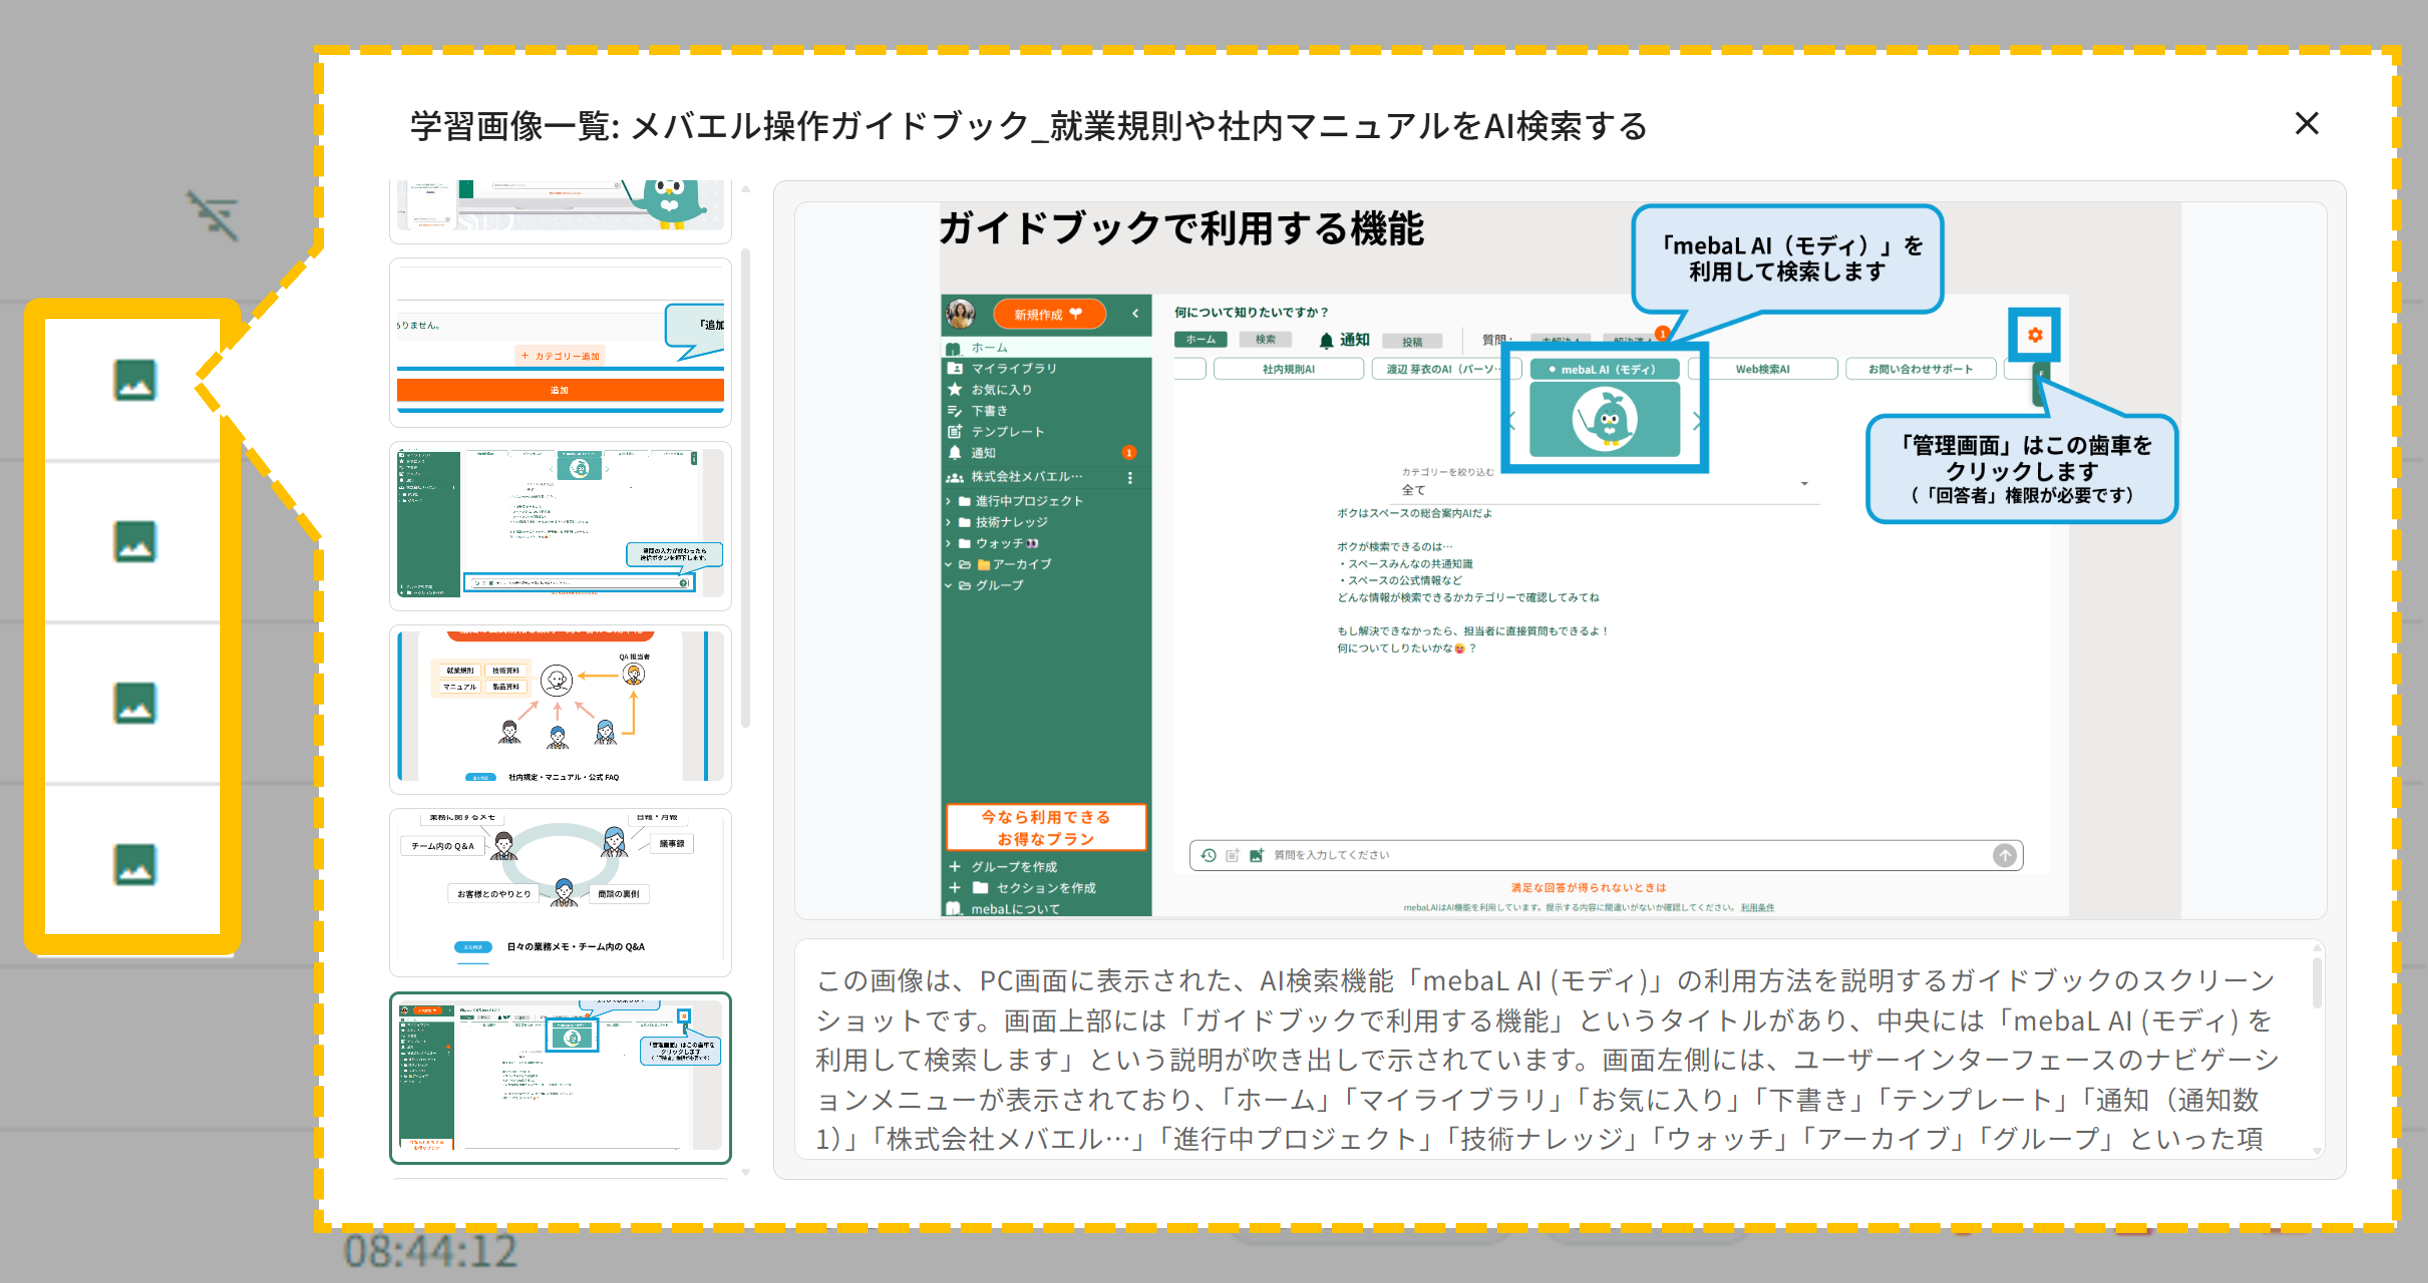Close the 学習画像一覧 dialog

(x=2306, y=124)
